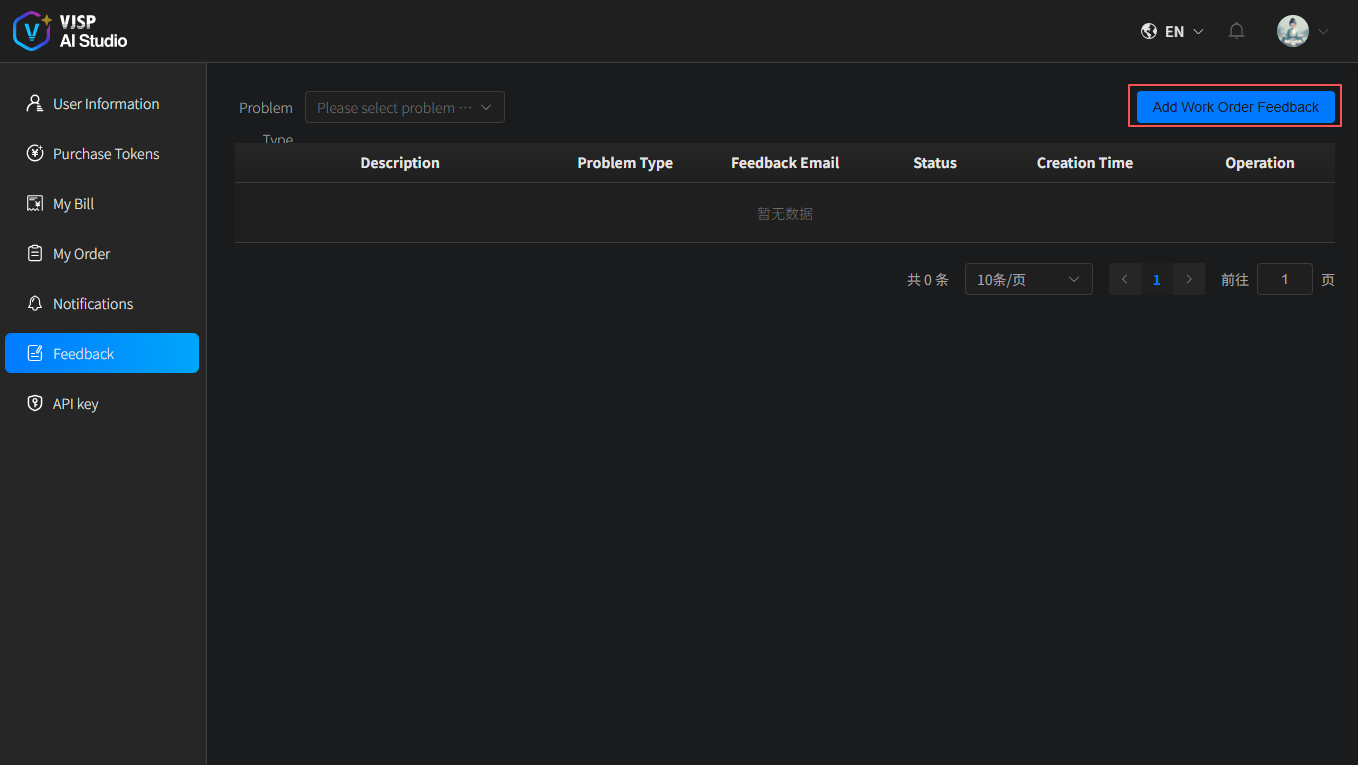Open the notification bell in header

1237,31
